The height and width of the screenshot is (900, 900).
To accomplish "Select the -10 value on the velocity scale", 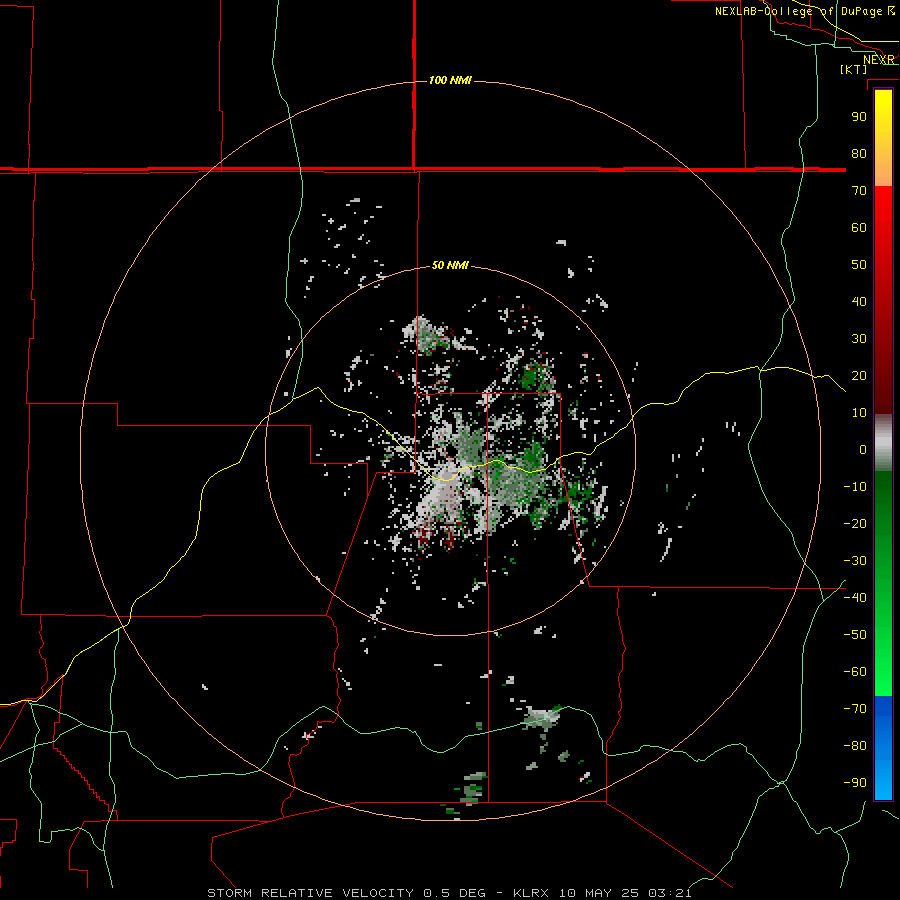I will pos(855,487).
